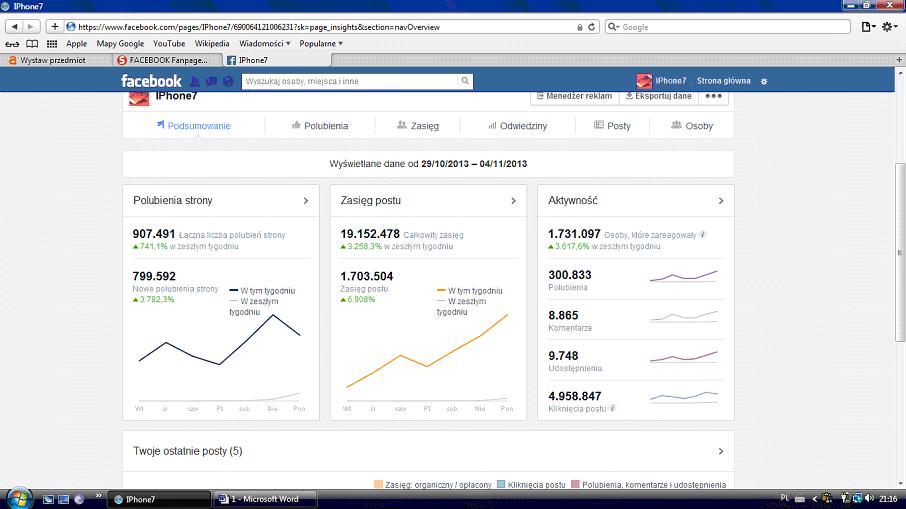
Task: Switch to the Odwiedziny tab
Action: (x=517, y=125)
